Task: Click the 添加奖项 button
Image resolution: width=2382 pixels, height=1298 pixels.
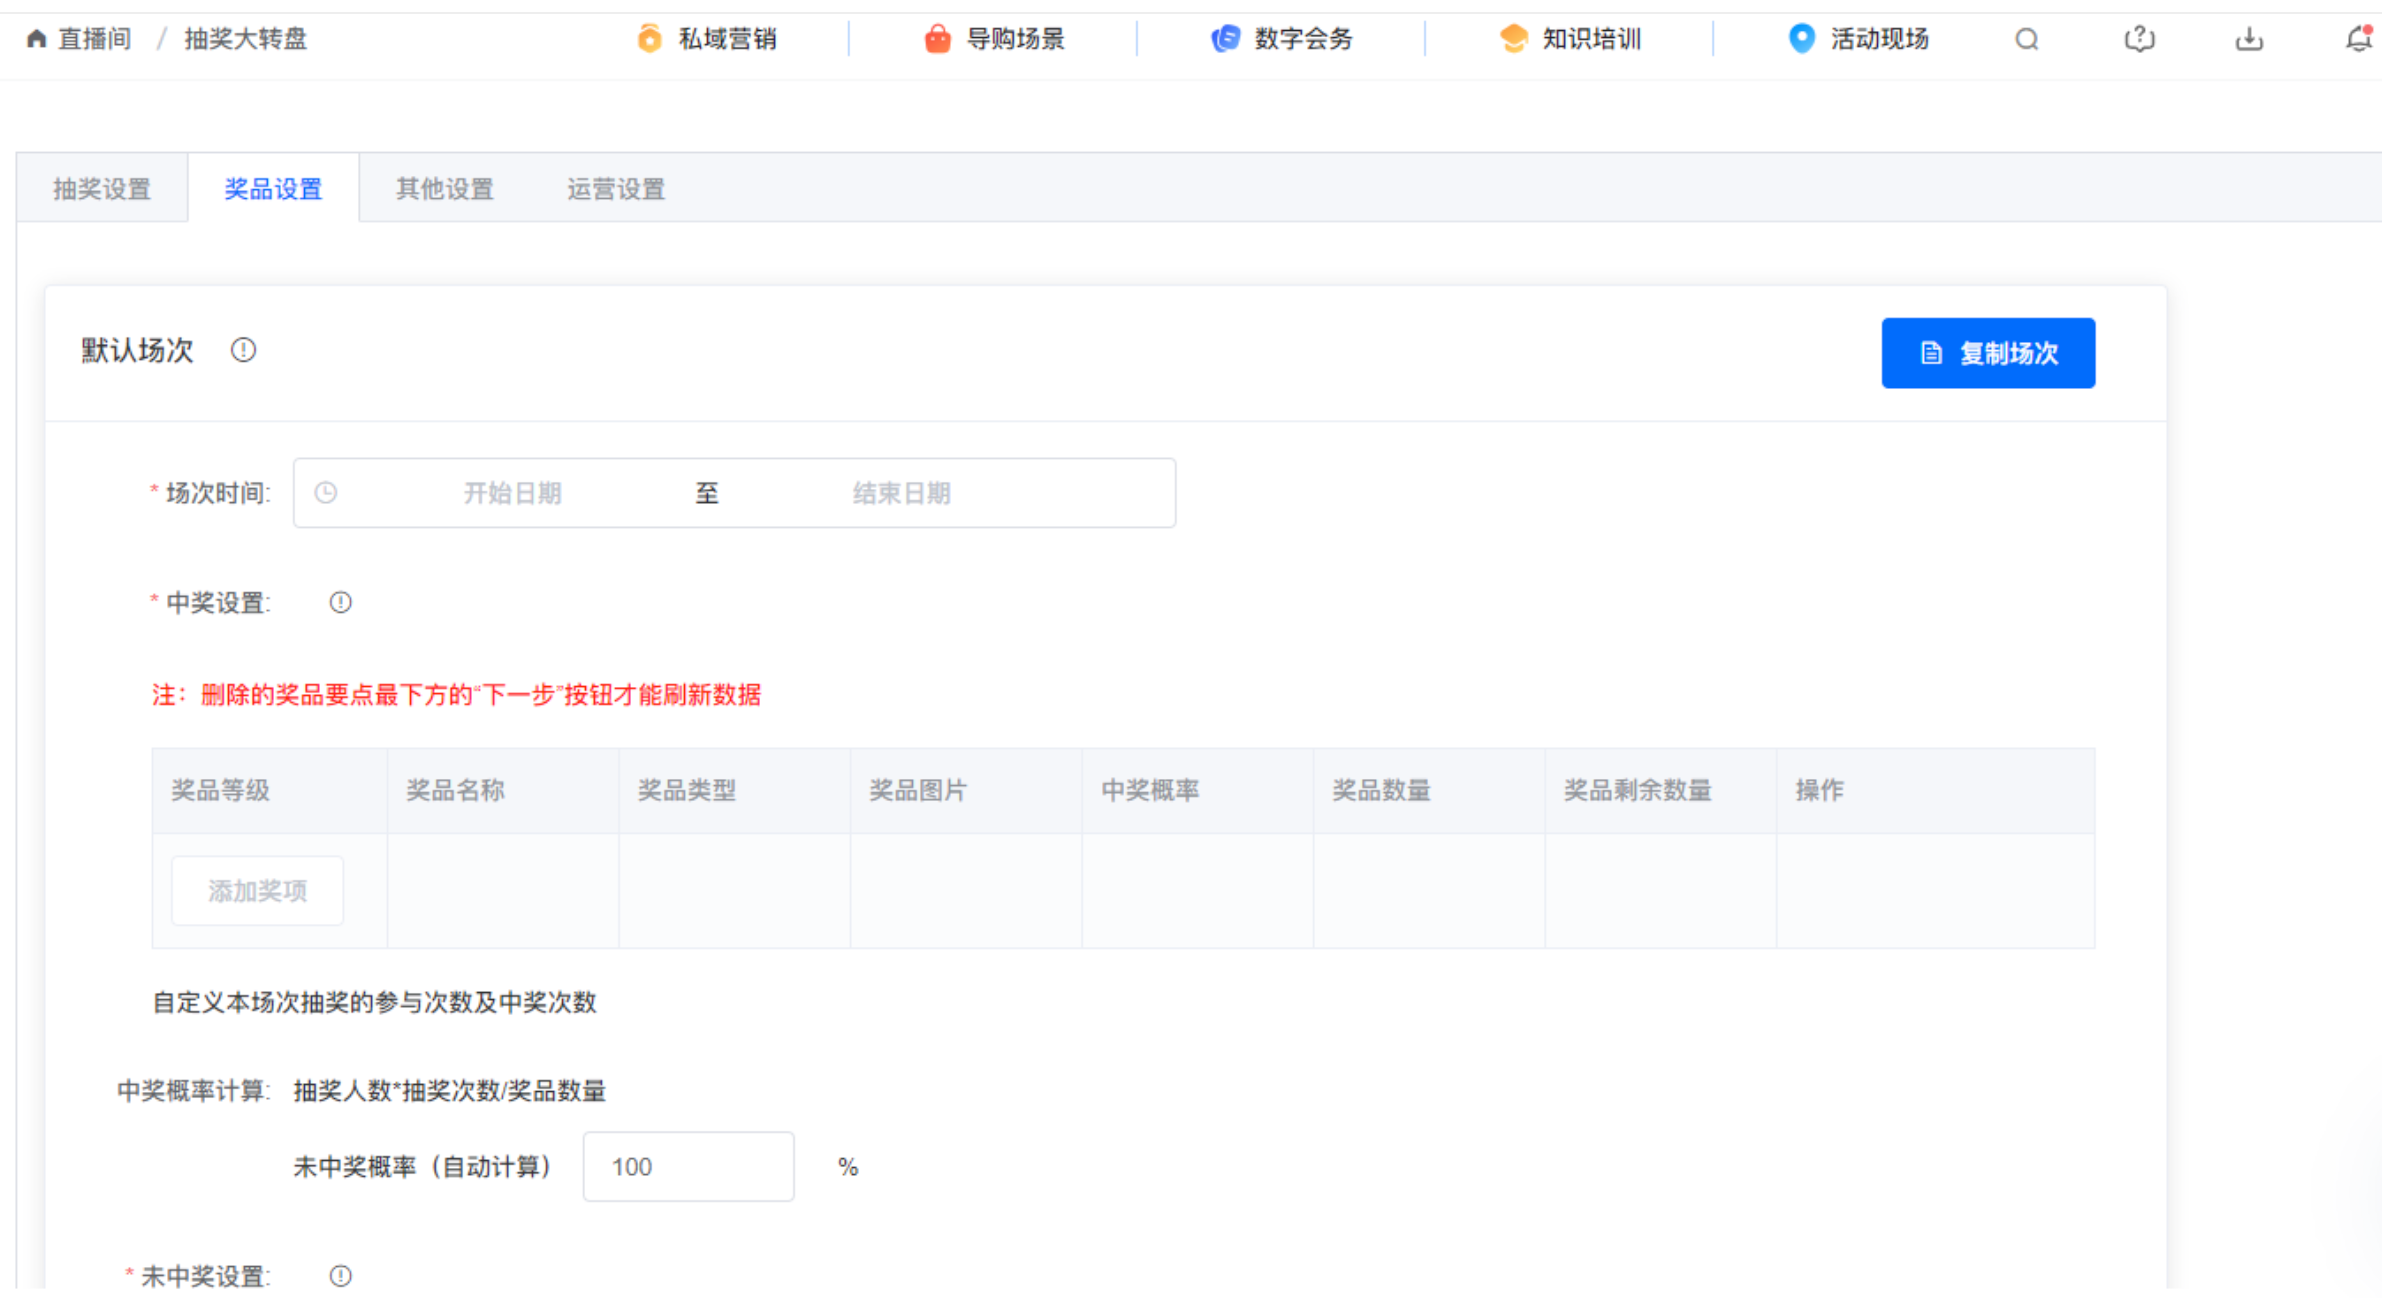Action: (257, 891)
